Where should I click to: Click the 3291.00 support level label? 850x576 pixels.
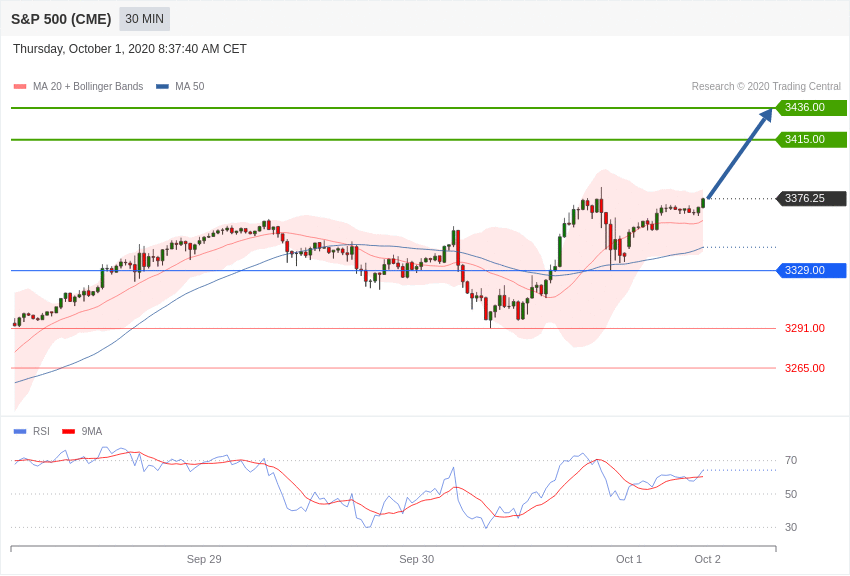tap(805, 328)
